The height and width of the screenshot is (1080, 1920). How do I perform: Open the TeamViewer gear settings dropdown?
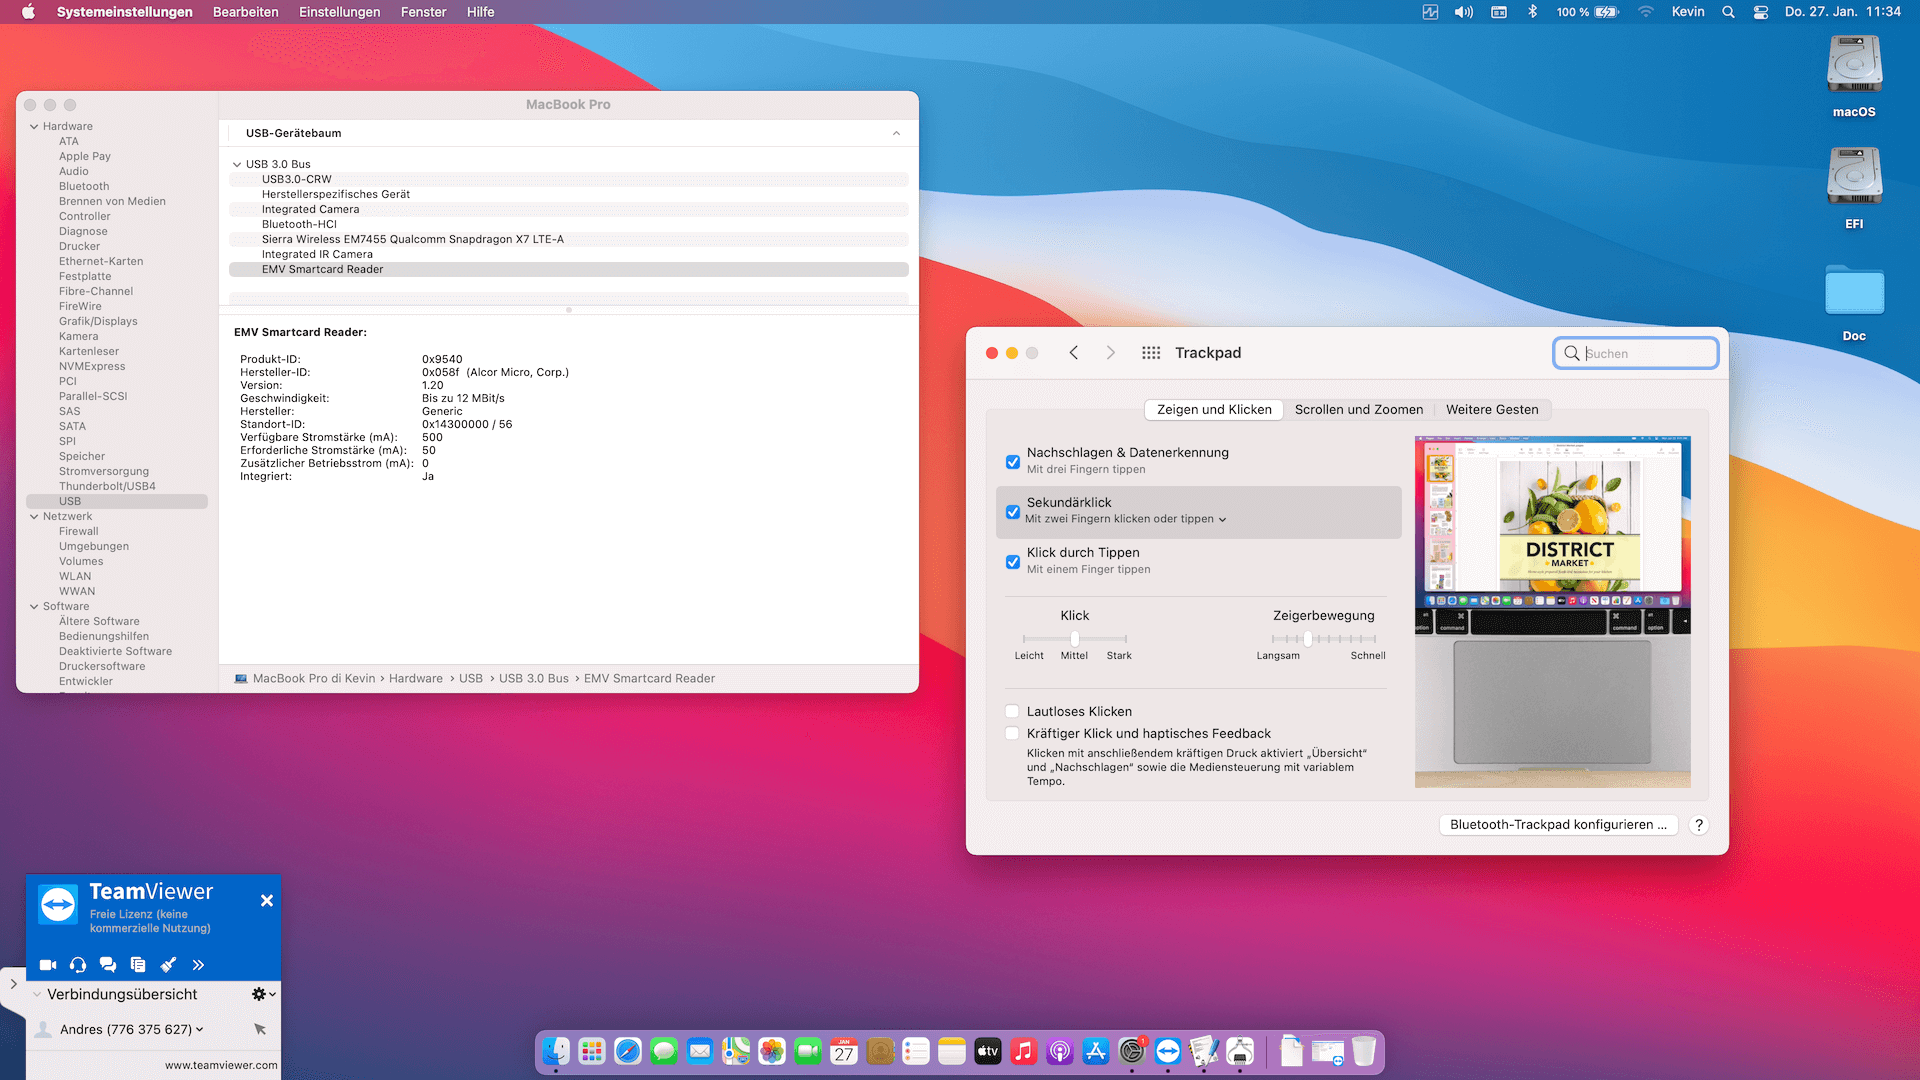pos(263,994)
